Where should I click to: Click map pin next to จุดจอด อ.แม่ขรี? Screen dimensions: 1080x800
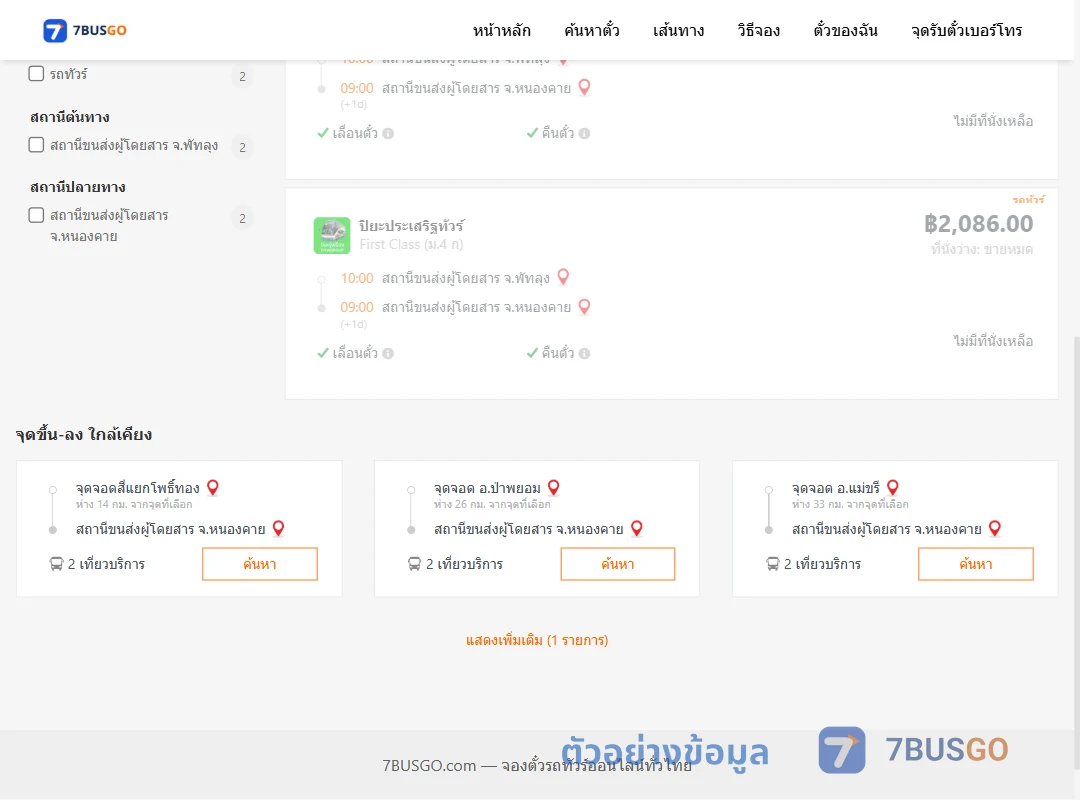coord(893,488)
